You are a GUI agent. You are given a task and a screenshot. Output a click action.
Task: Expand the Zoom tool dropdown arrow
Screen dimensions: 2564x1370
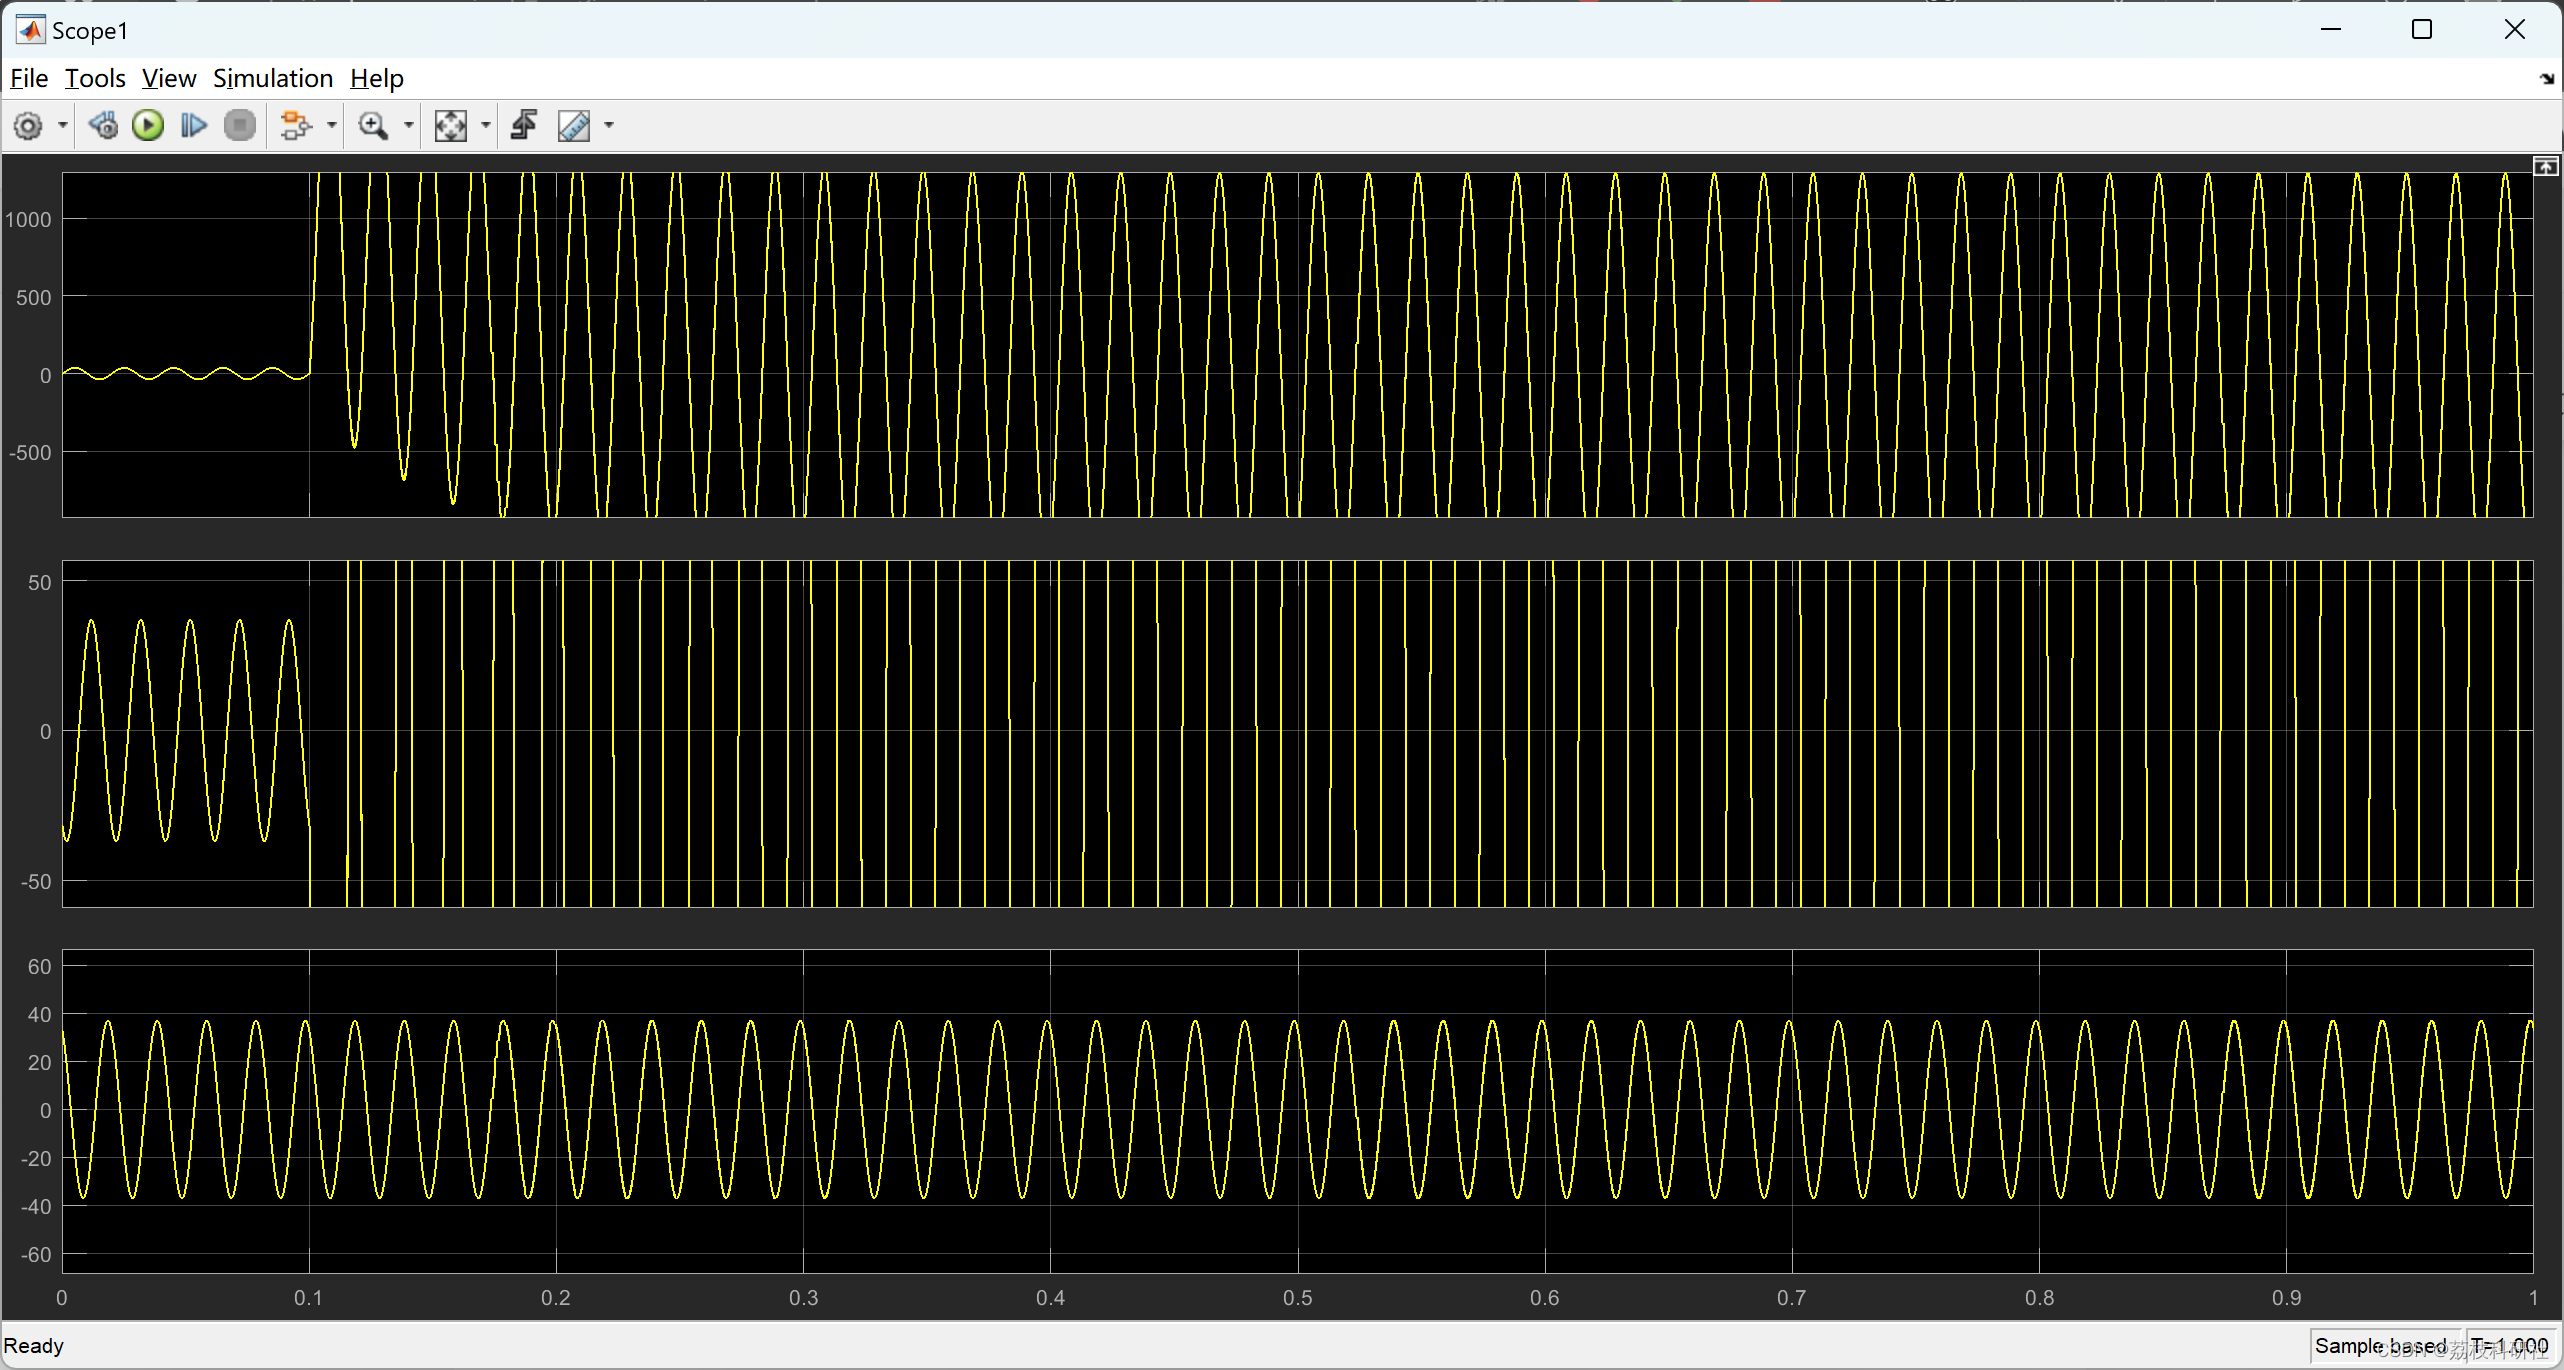(x=408, y=126)
